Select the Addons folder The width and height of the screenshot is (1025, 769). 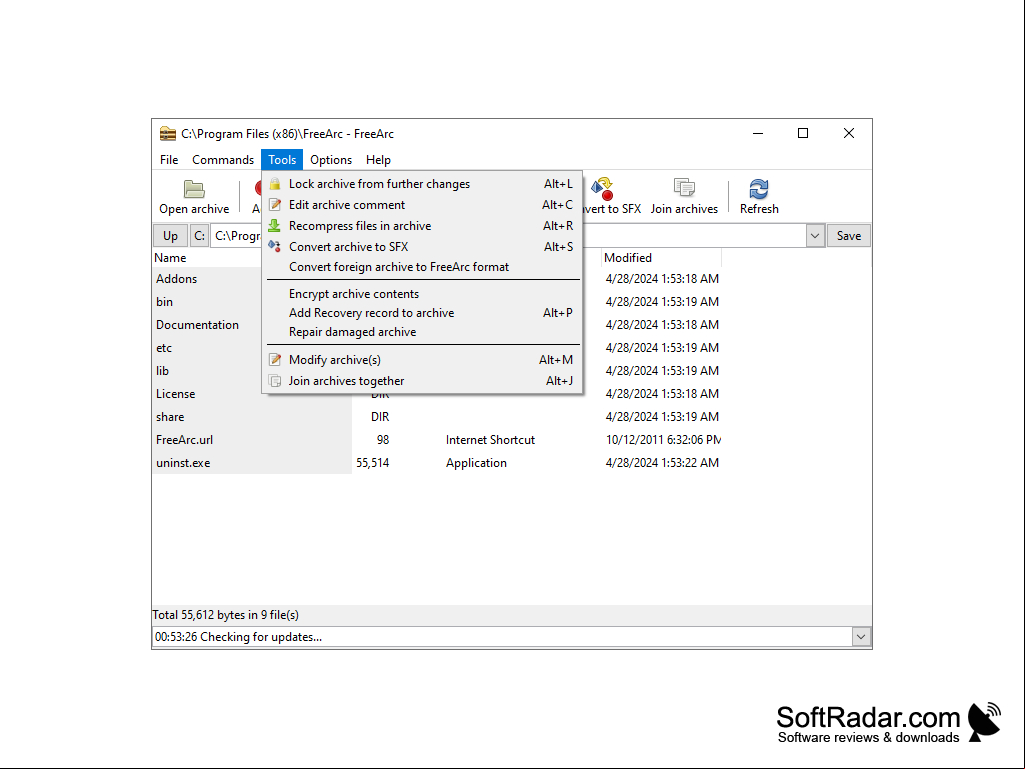click(176, 279)
